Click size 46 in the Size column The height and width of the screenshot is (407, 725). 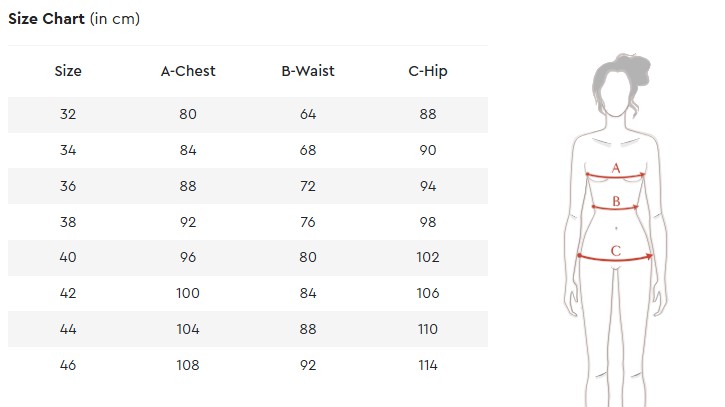click(68, 365)
